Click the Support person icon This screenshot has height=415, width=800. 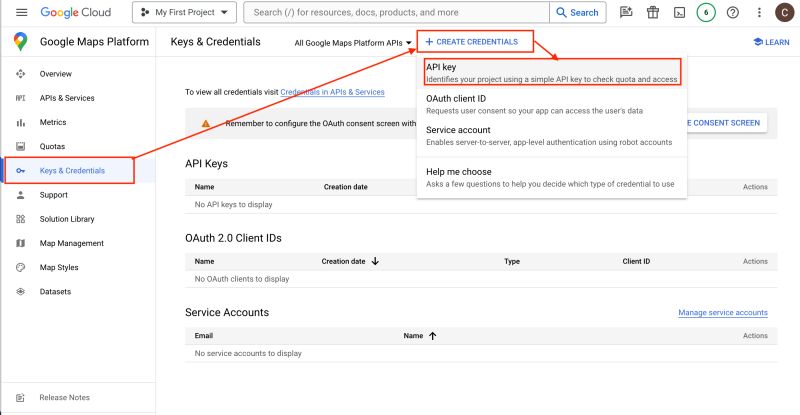(20, 195)
